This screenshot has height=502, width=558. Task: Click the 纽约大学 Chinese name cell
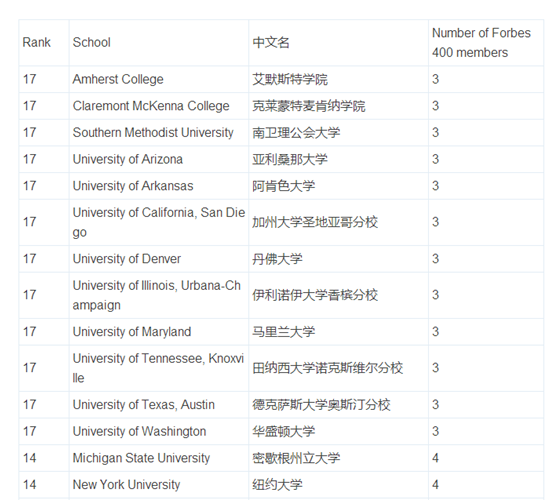(338, 485)
